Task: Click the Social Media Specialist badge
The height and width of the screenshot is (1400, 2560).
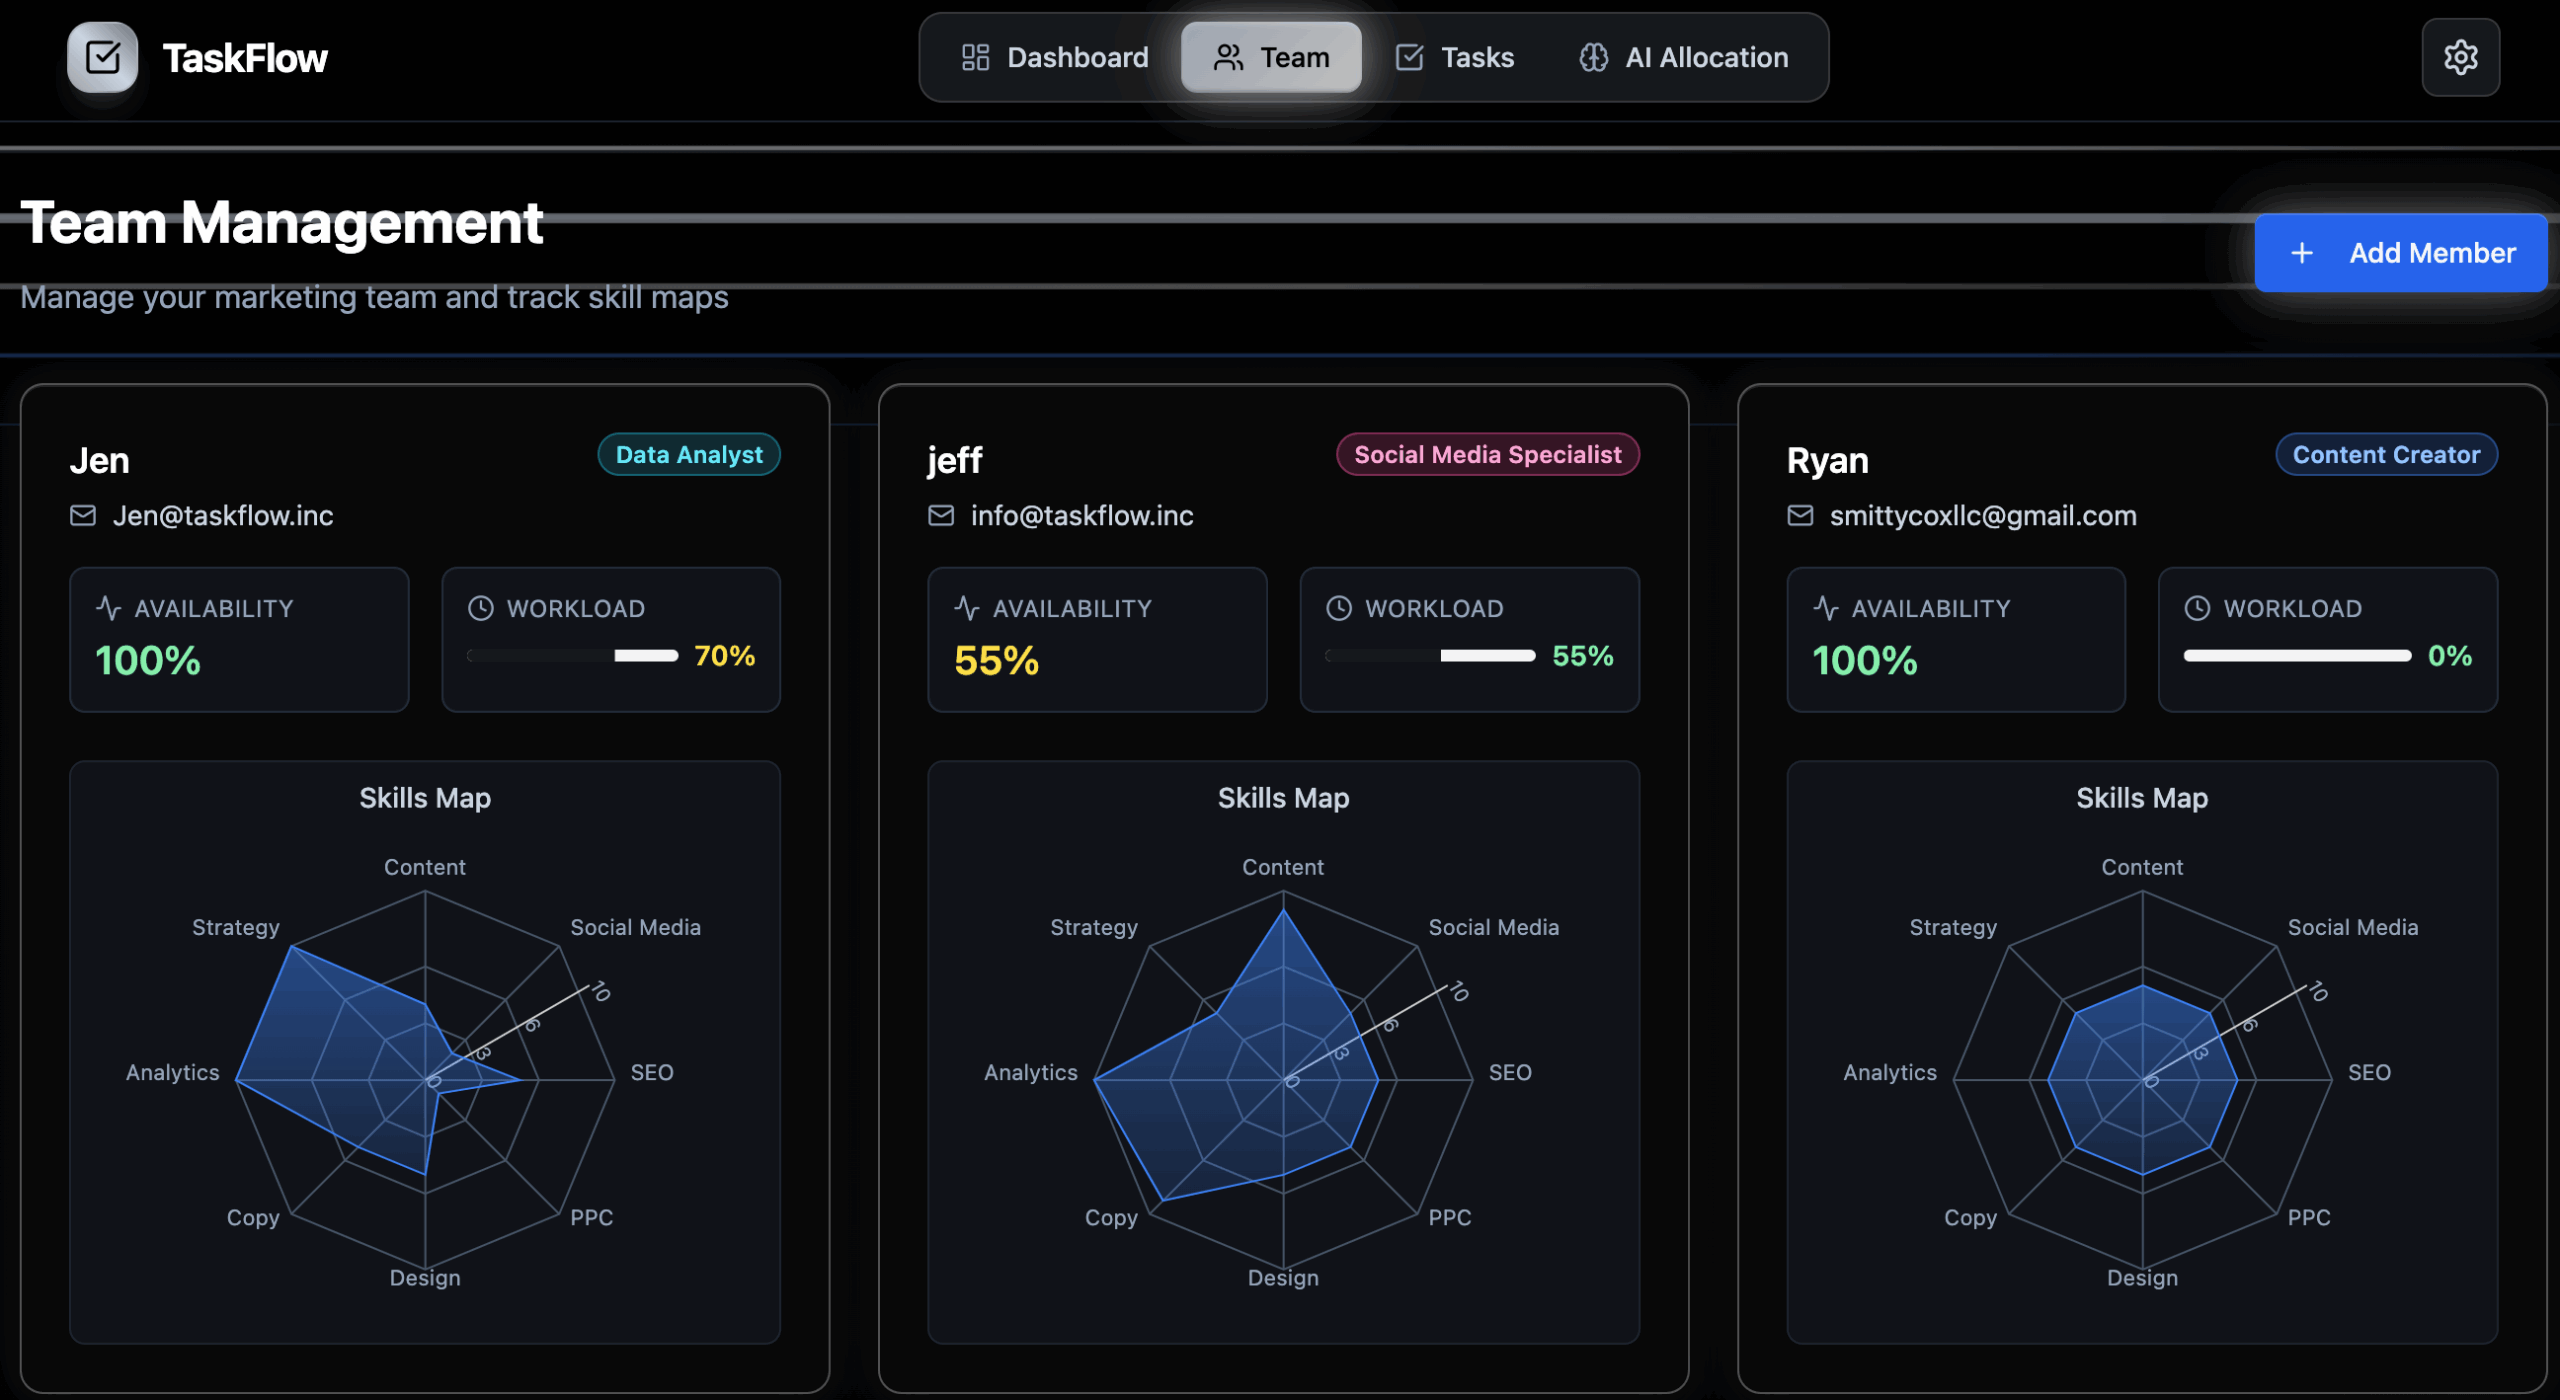Action: pyautogui.click(x=1487, y=454)
